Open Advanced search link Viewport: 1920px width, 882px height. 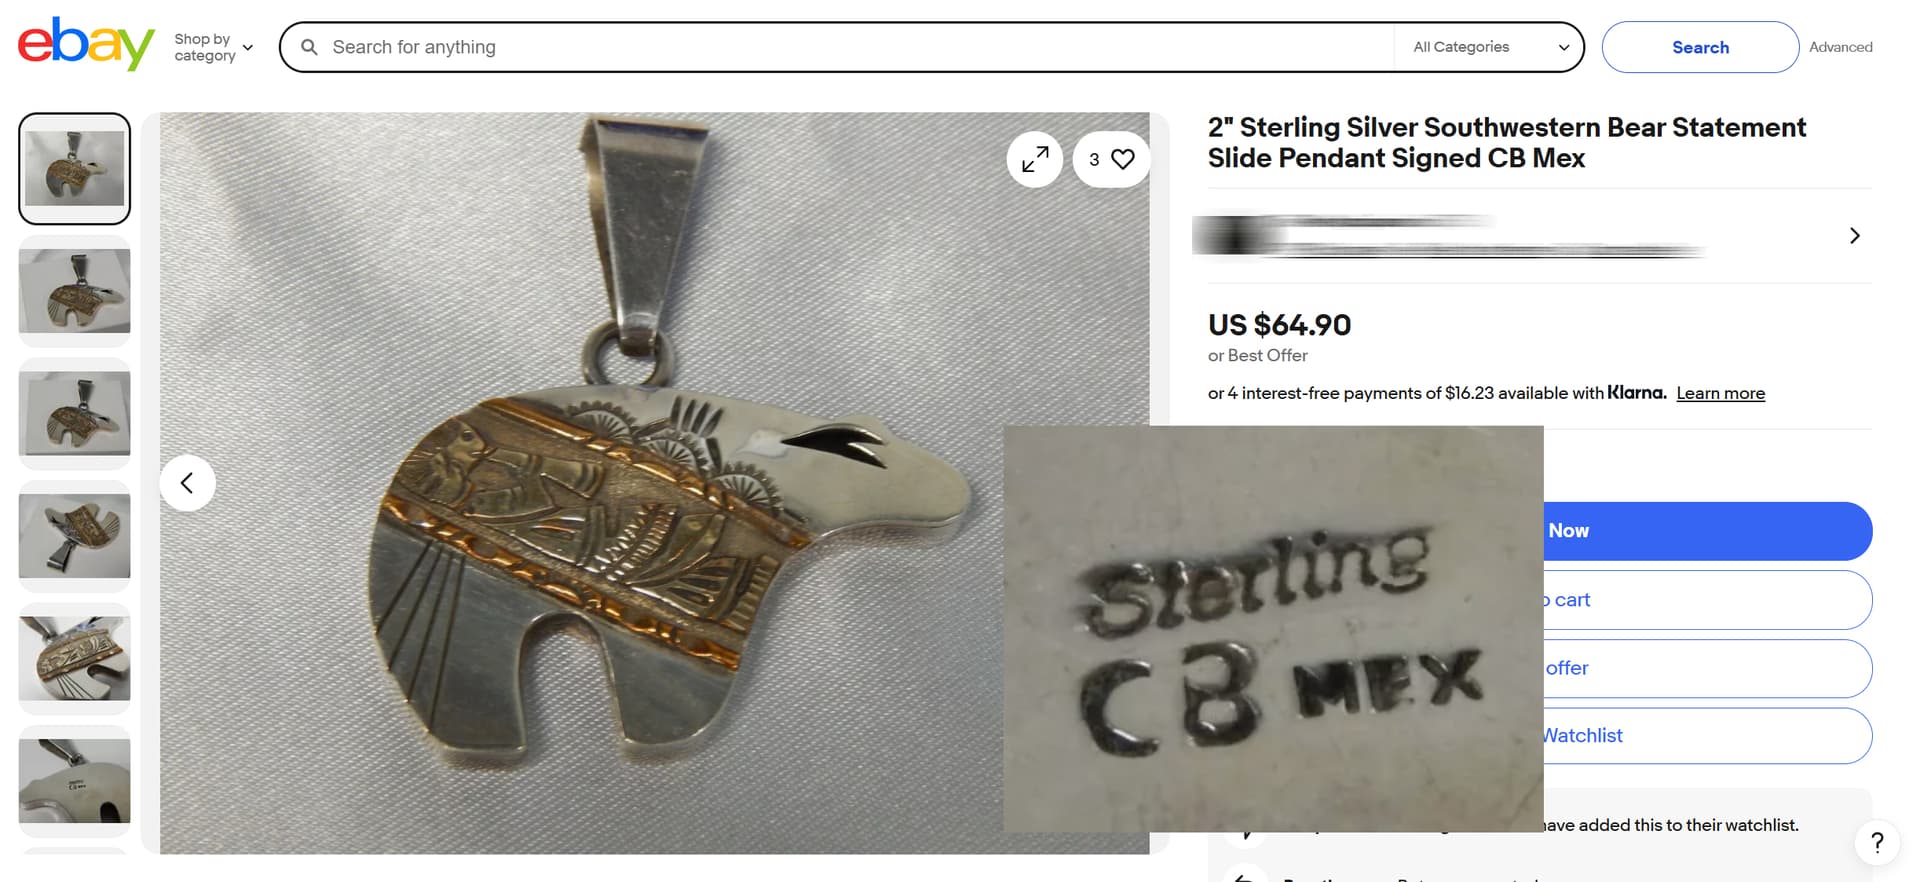point(1840,47)
